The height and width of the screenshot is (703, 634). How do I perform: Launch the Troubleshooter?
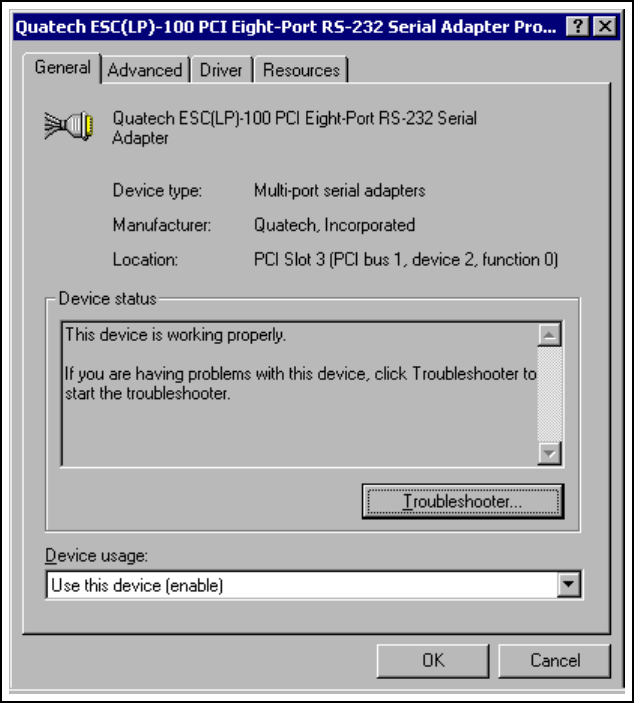[463, 501]
